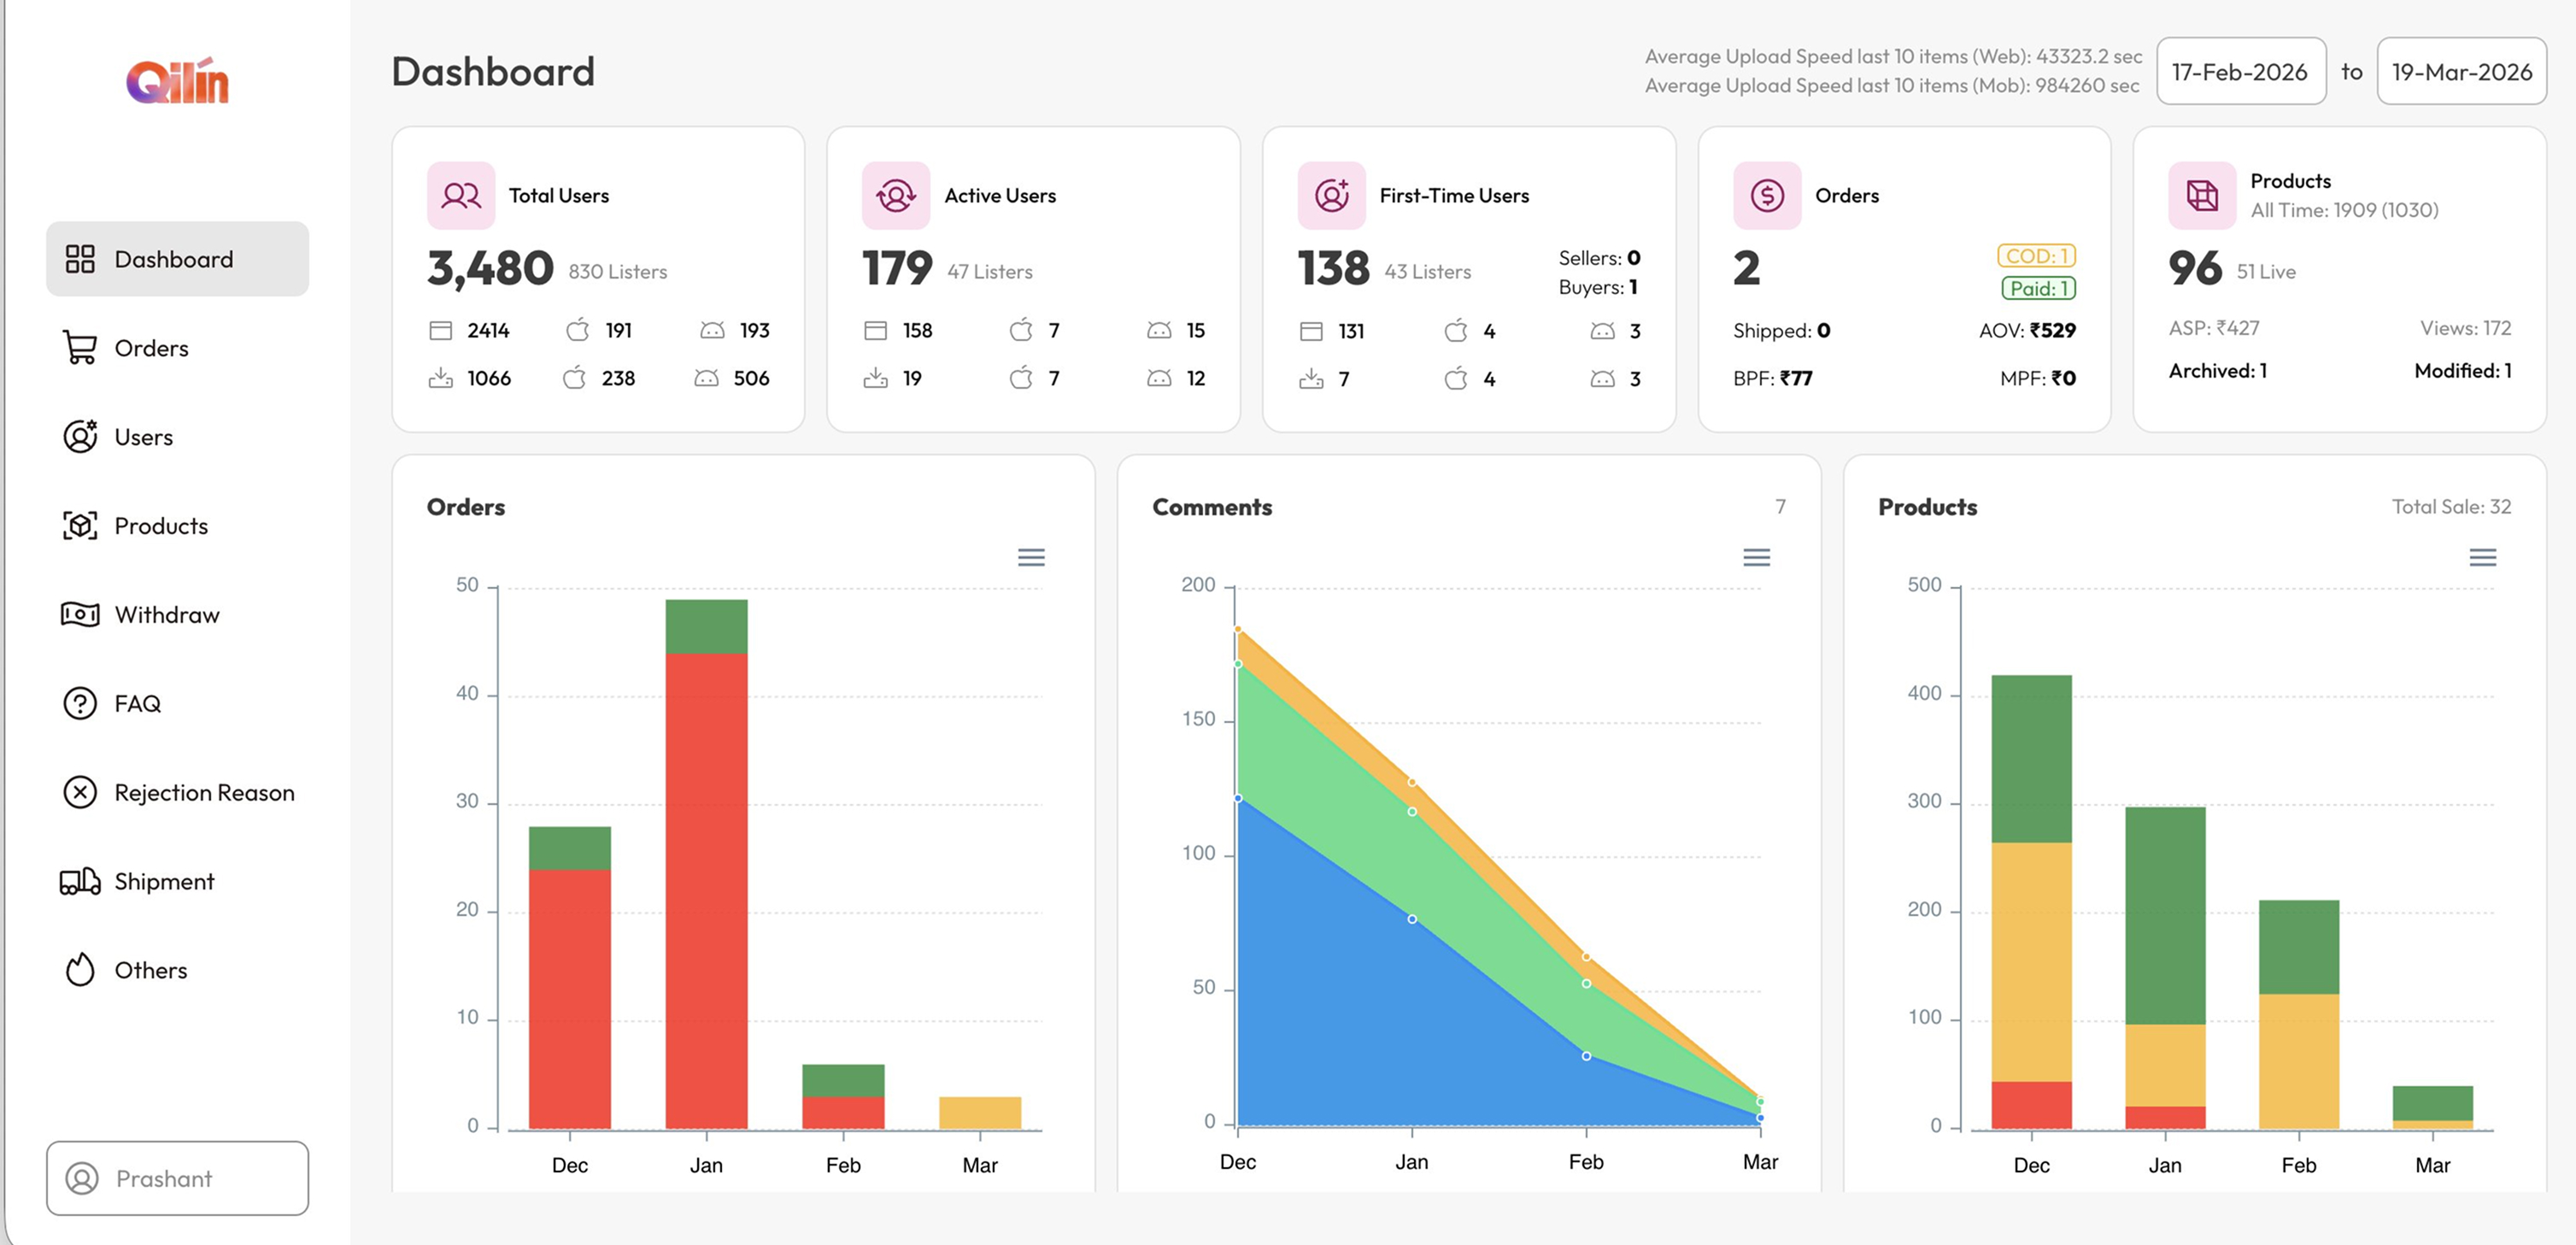This screenshot has width=2576, height=1245.
Task: Open Withdraw page from sidebar
Action: [x=177, y=614]
